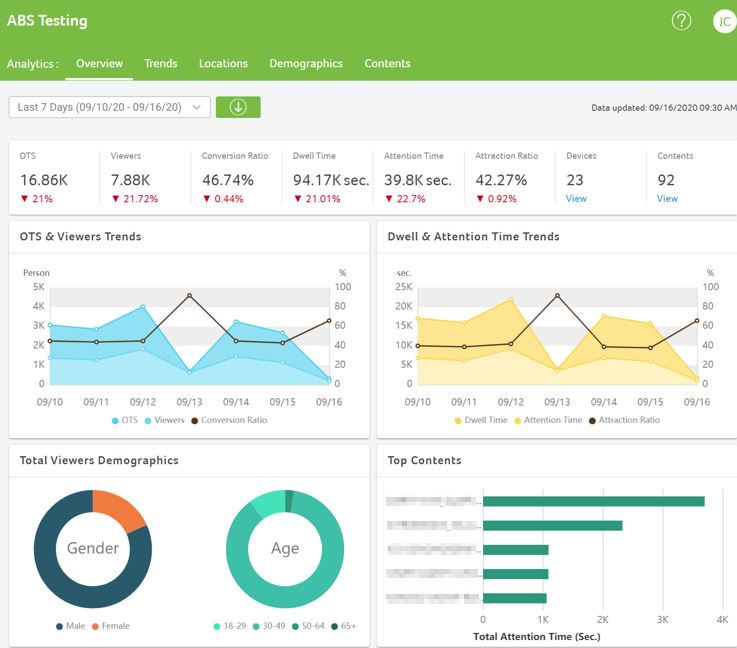Viewport: 737px width, 648px height.
Task: Click View link under Devices
Action: pyautogui.click(x=576, y=198)
